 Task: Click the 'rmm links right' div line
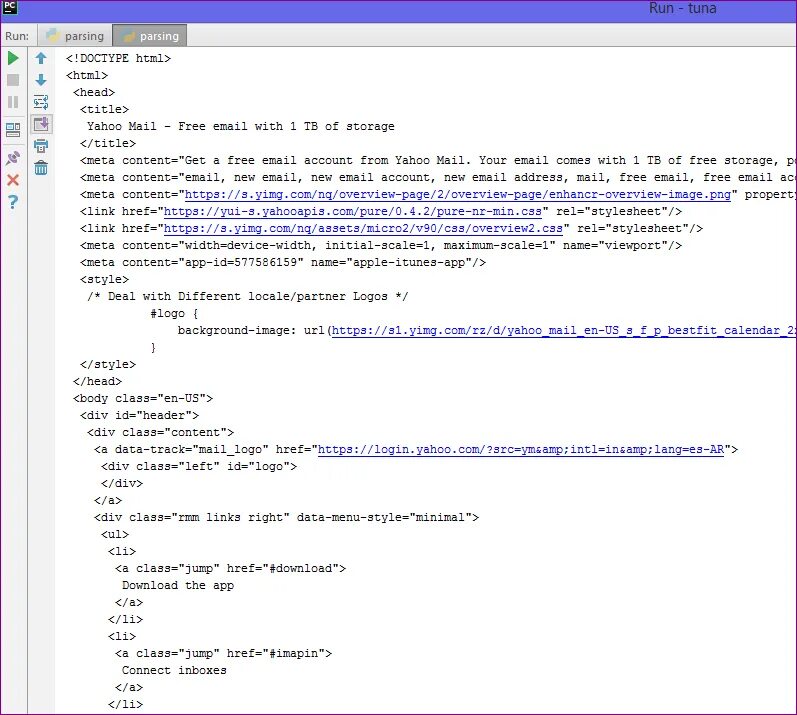(x=286, y=517)
